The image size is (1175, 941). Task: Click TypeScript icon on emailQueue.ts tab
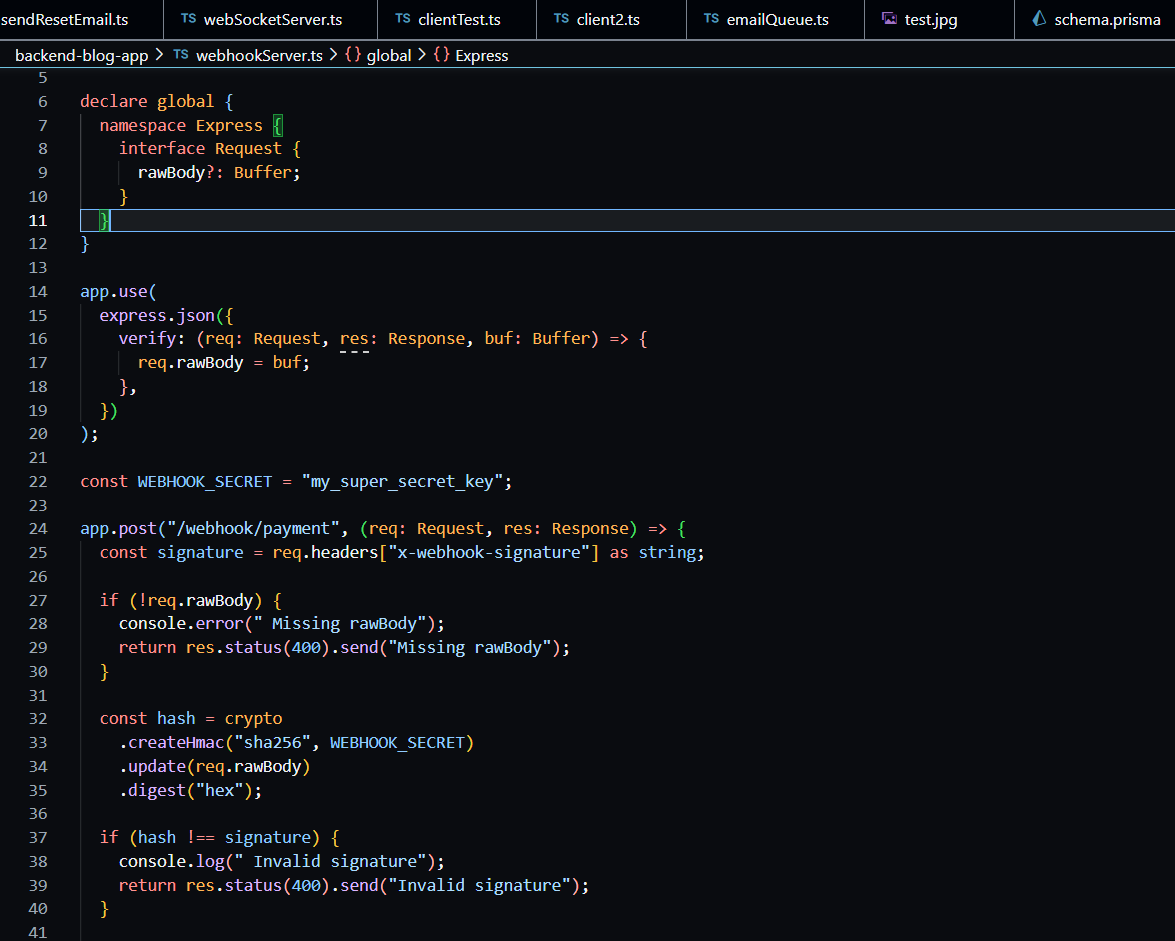pos(711,19)
